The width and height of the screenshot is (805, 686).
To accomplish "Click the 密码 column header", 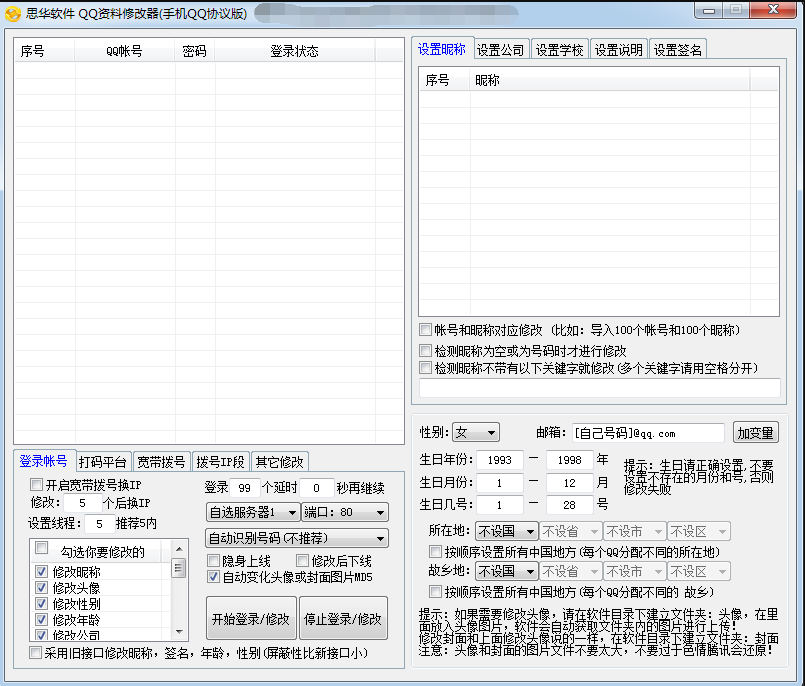I will [x=194, y=51].
